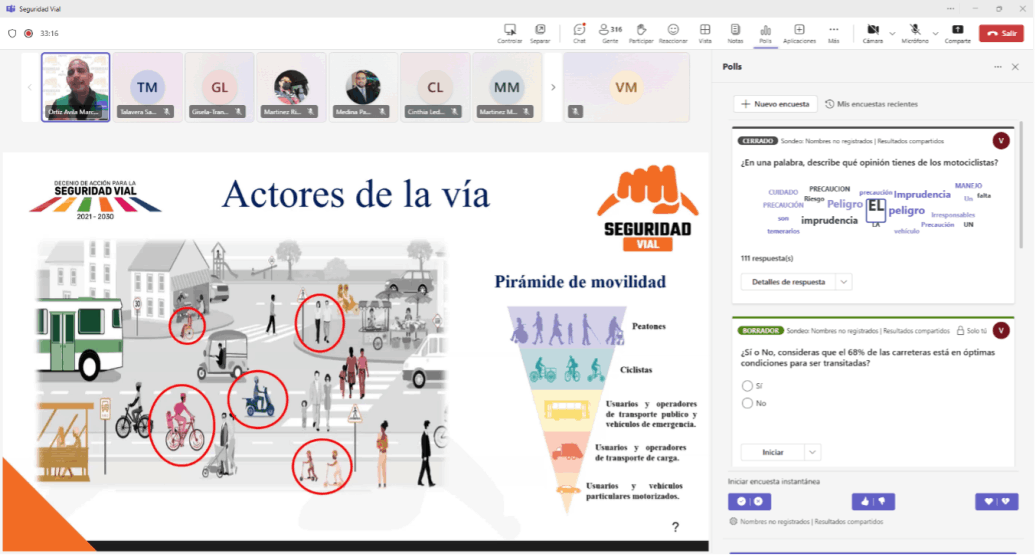Open the meeting Notas
1036x557 pixels.
coord(735,33)
